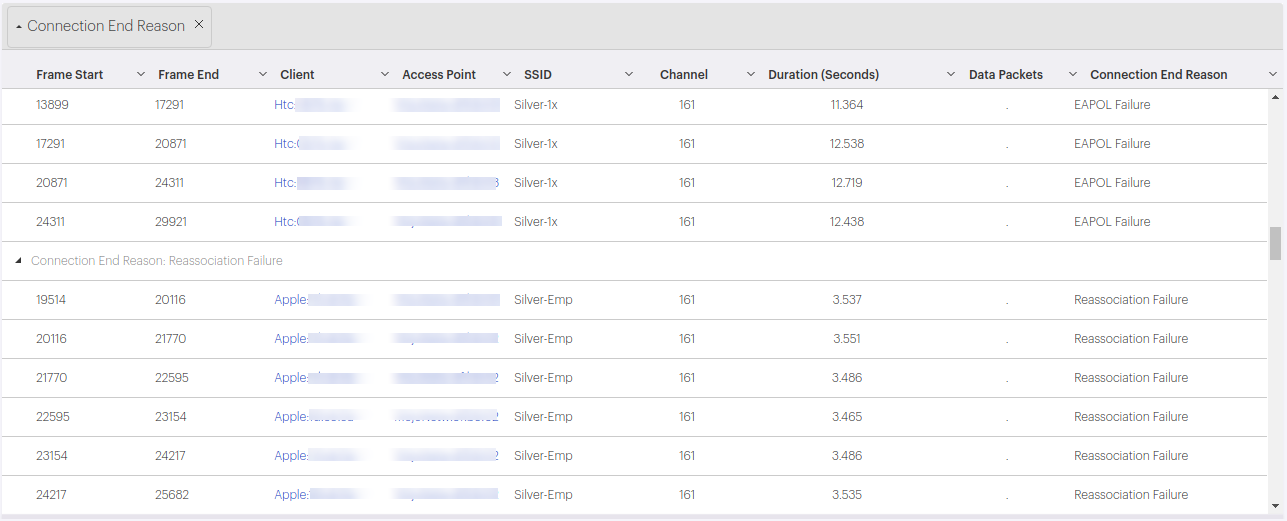Open the SSID column menu chevron

pos(629,75)
